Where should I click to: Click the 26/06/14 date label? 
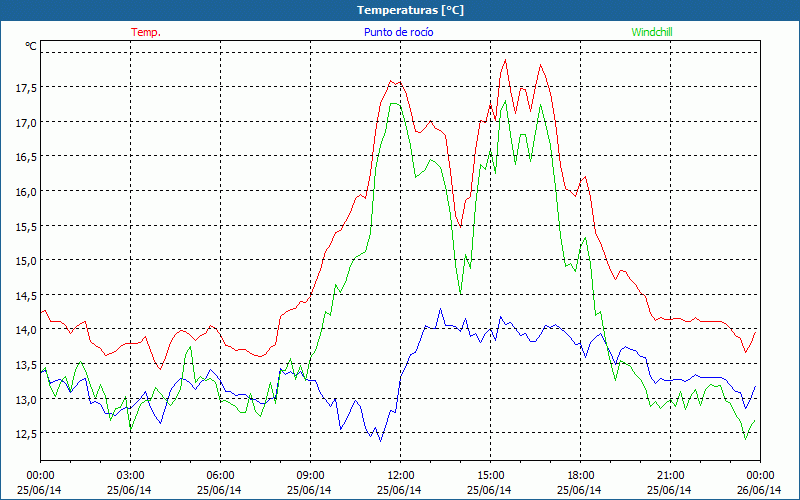pos(759,490)
